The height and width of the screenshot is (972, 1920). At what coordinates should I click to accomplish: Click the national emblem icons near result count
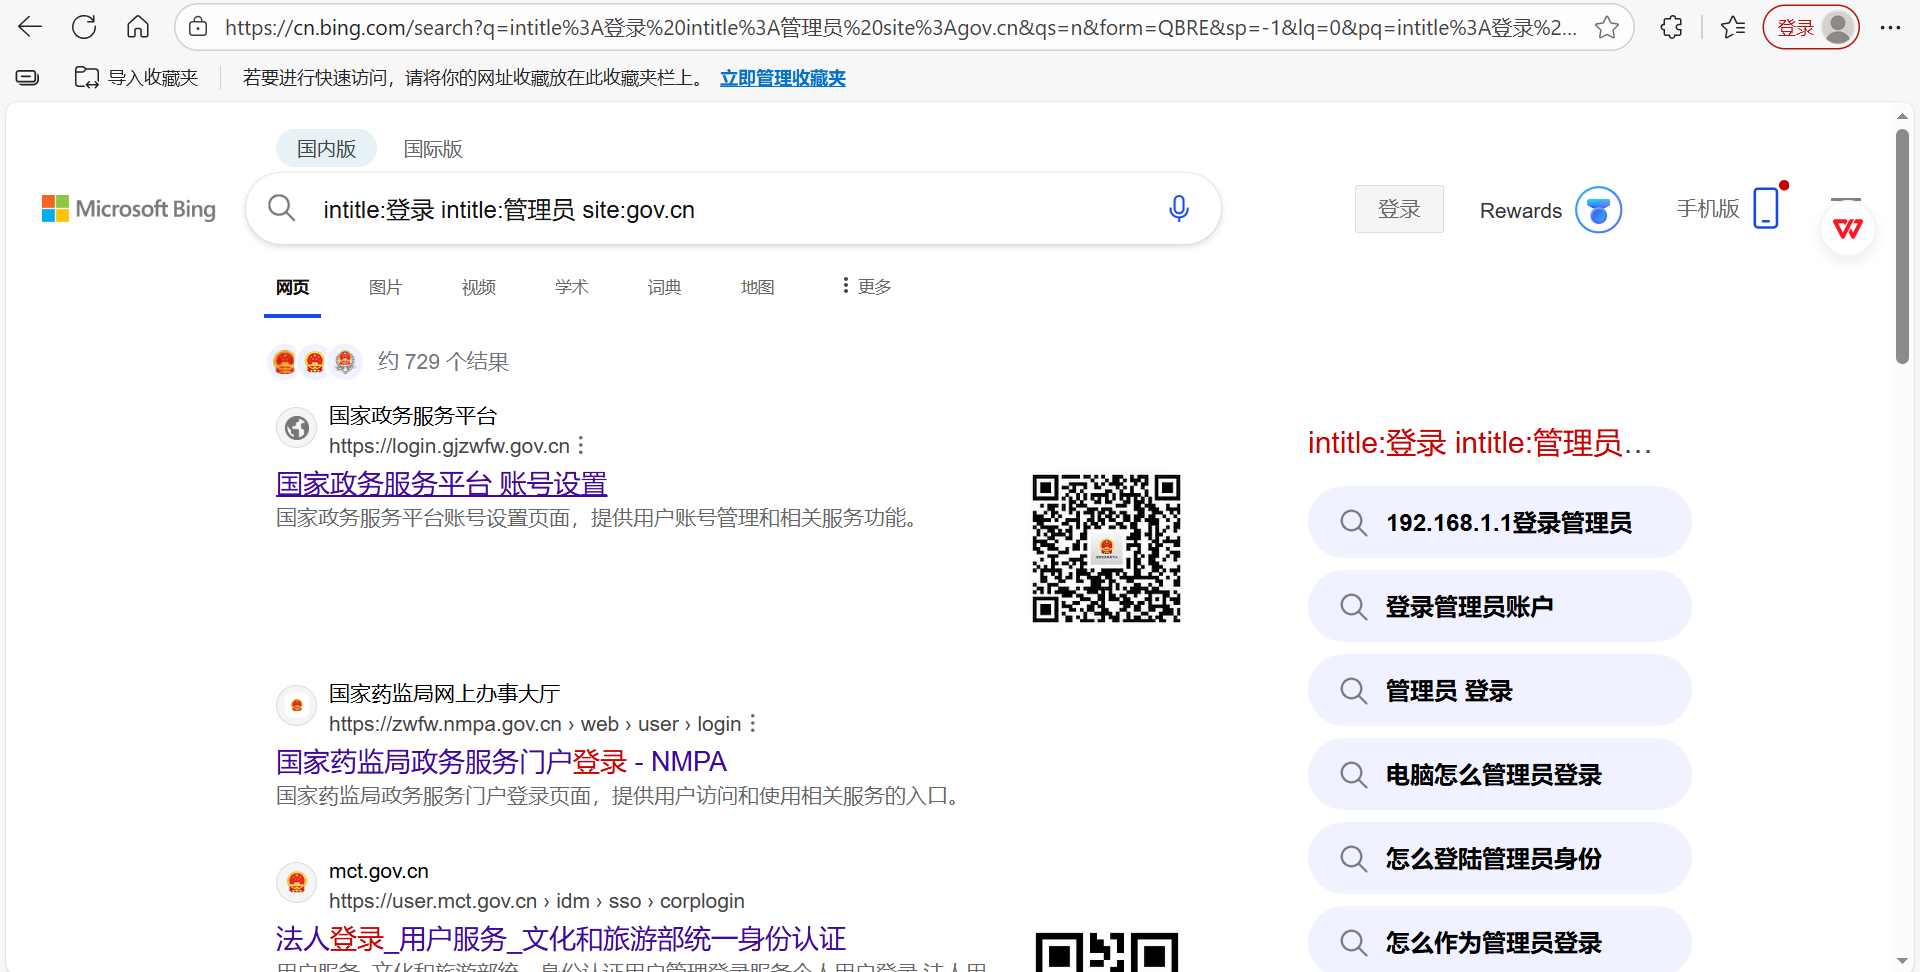tap(314, 361)
